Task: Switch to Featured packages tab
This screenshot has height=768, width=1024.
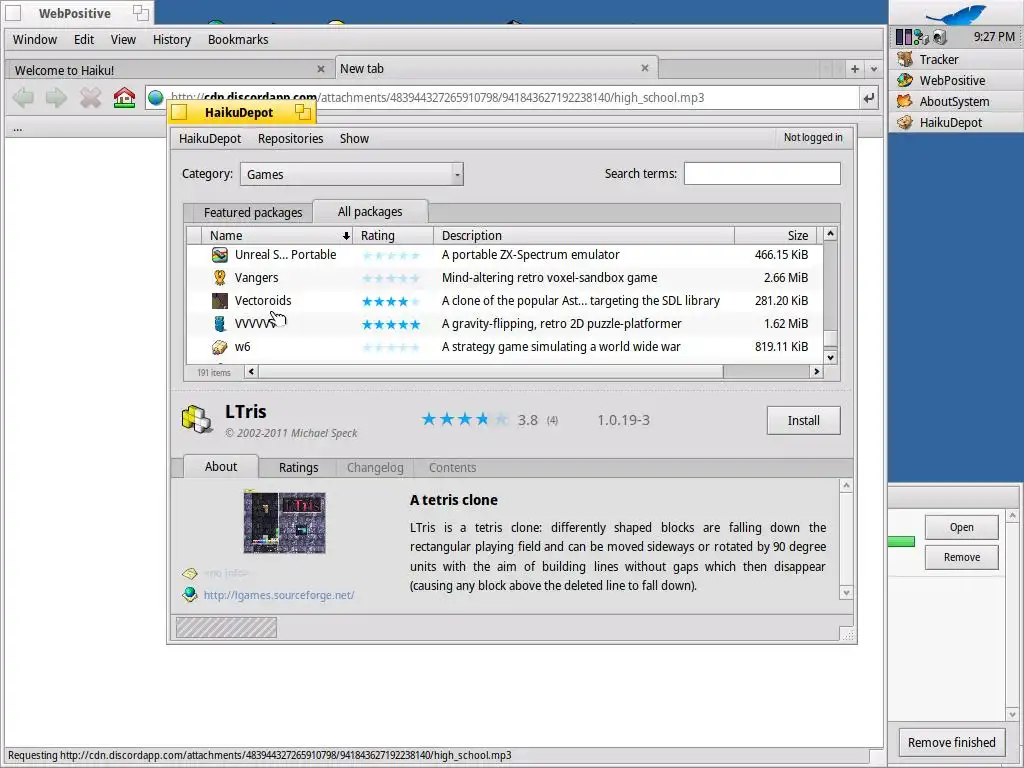Action: tap(253, 212)
